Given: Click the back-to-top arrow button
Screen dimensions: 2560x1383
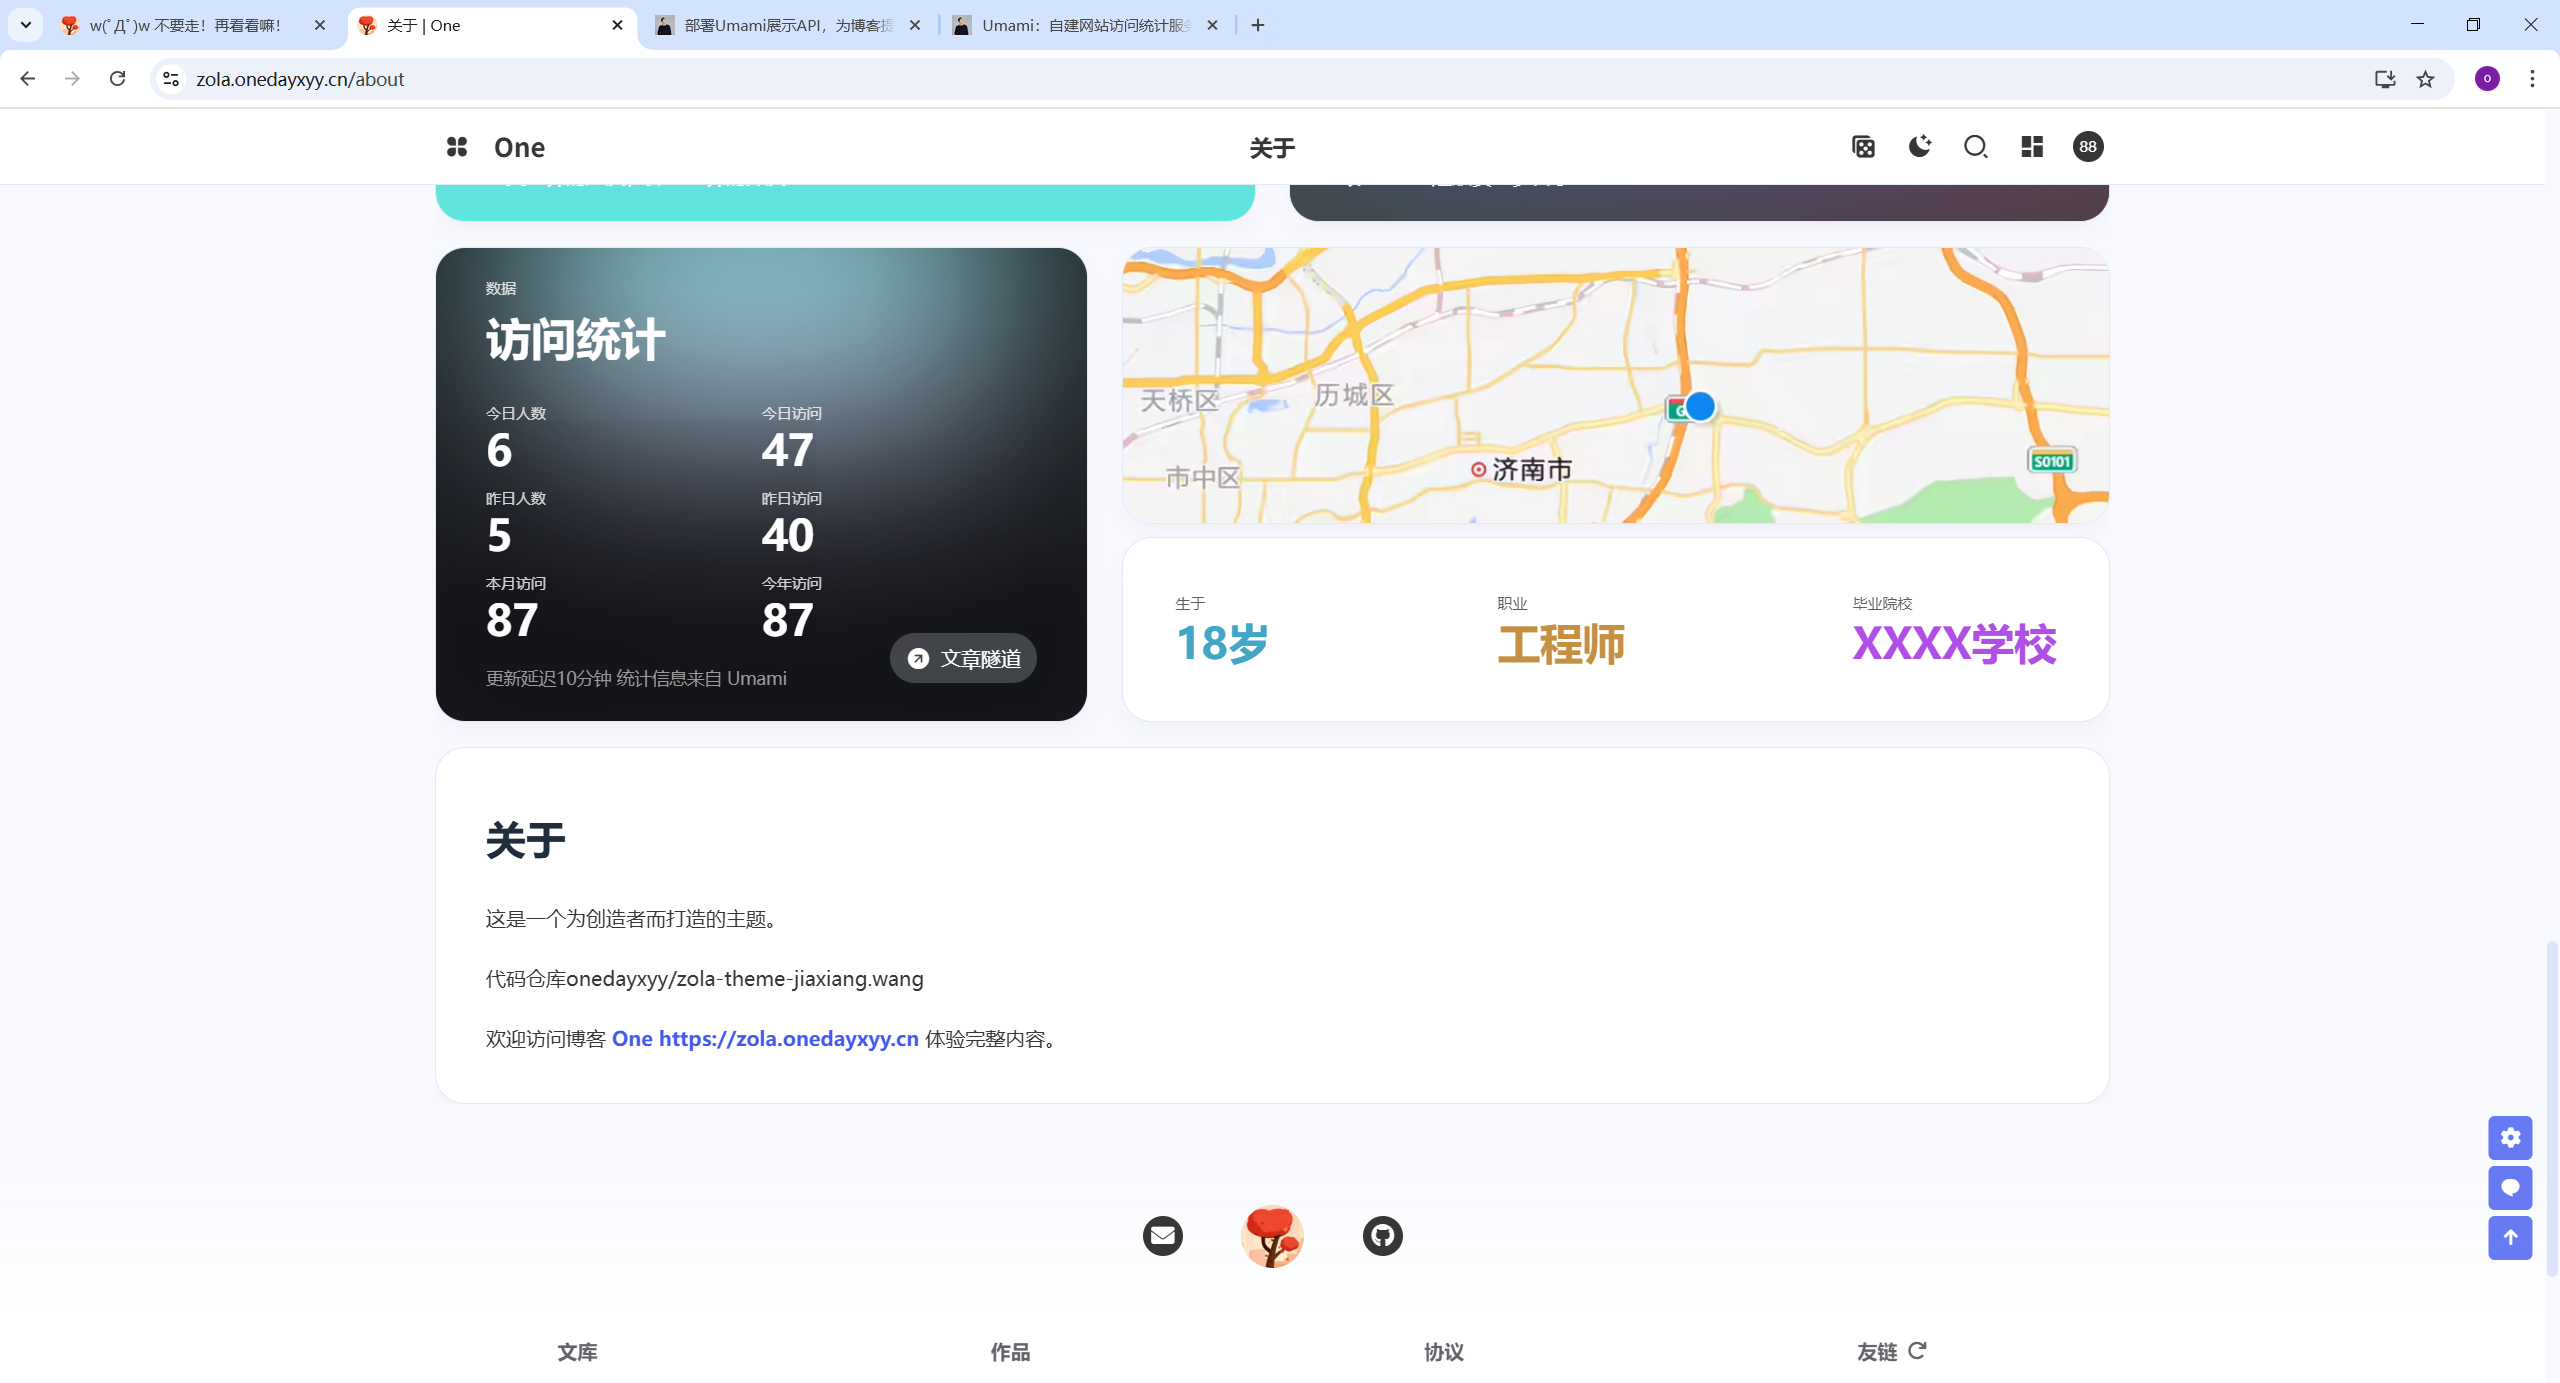Looking at the screenshot, I should (x=2510, y=1238).
